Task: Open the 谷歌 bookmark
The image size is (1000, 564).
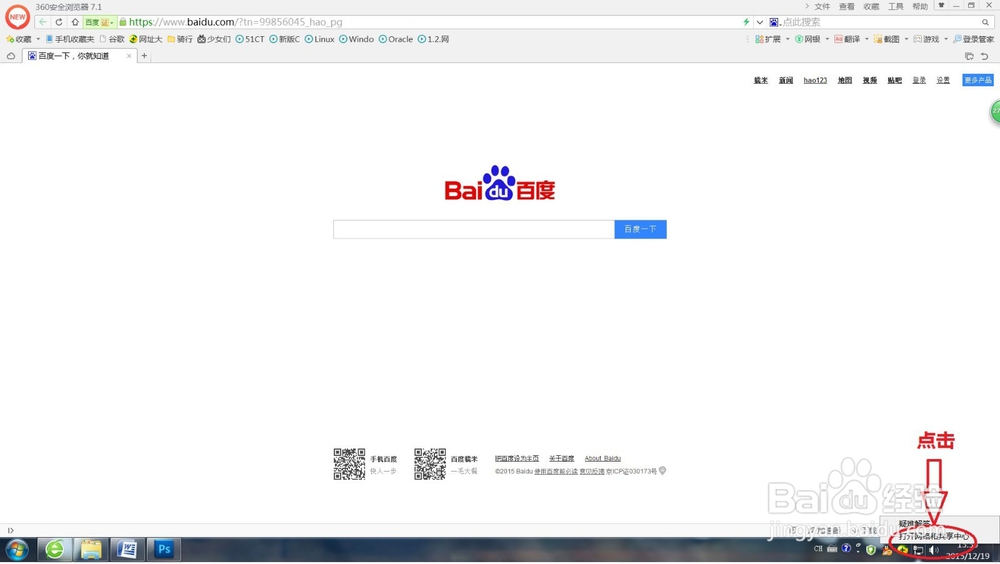Action: [112, 39]
